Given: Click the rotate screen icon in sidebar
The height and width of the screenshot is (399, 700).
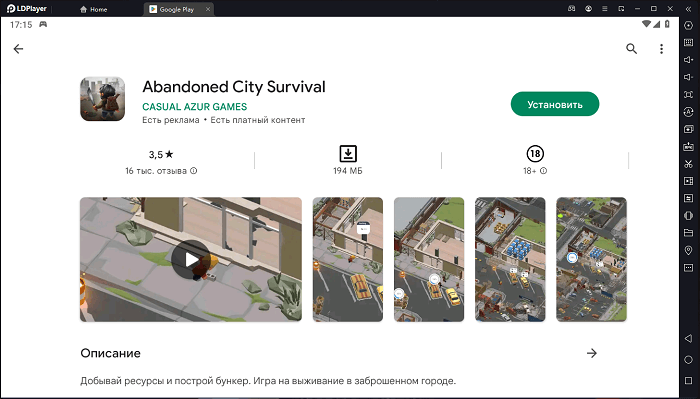Looking at the screenshot, I should point(688,216).
